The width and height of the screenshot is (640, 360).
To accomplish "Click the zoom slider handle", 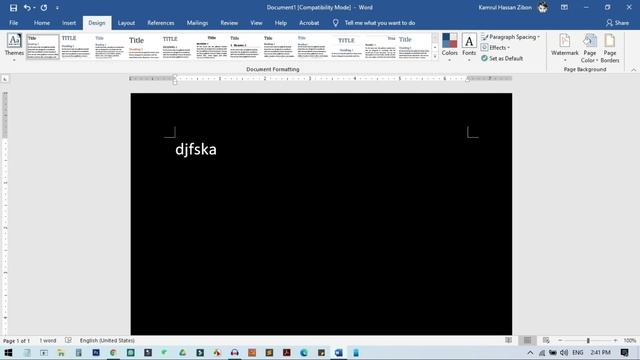I will tap(588, 340).
